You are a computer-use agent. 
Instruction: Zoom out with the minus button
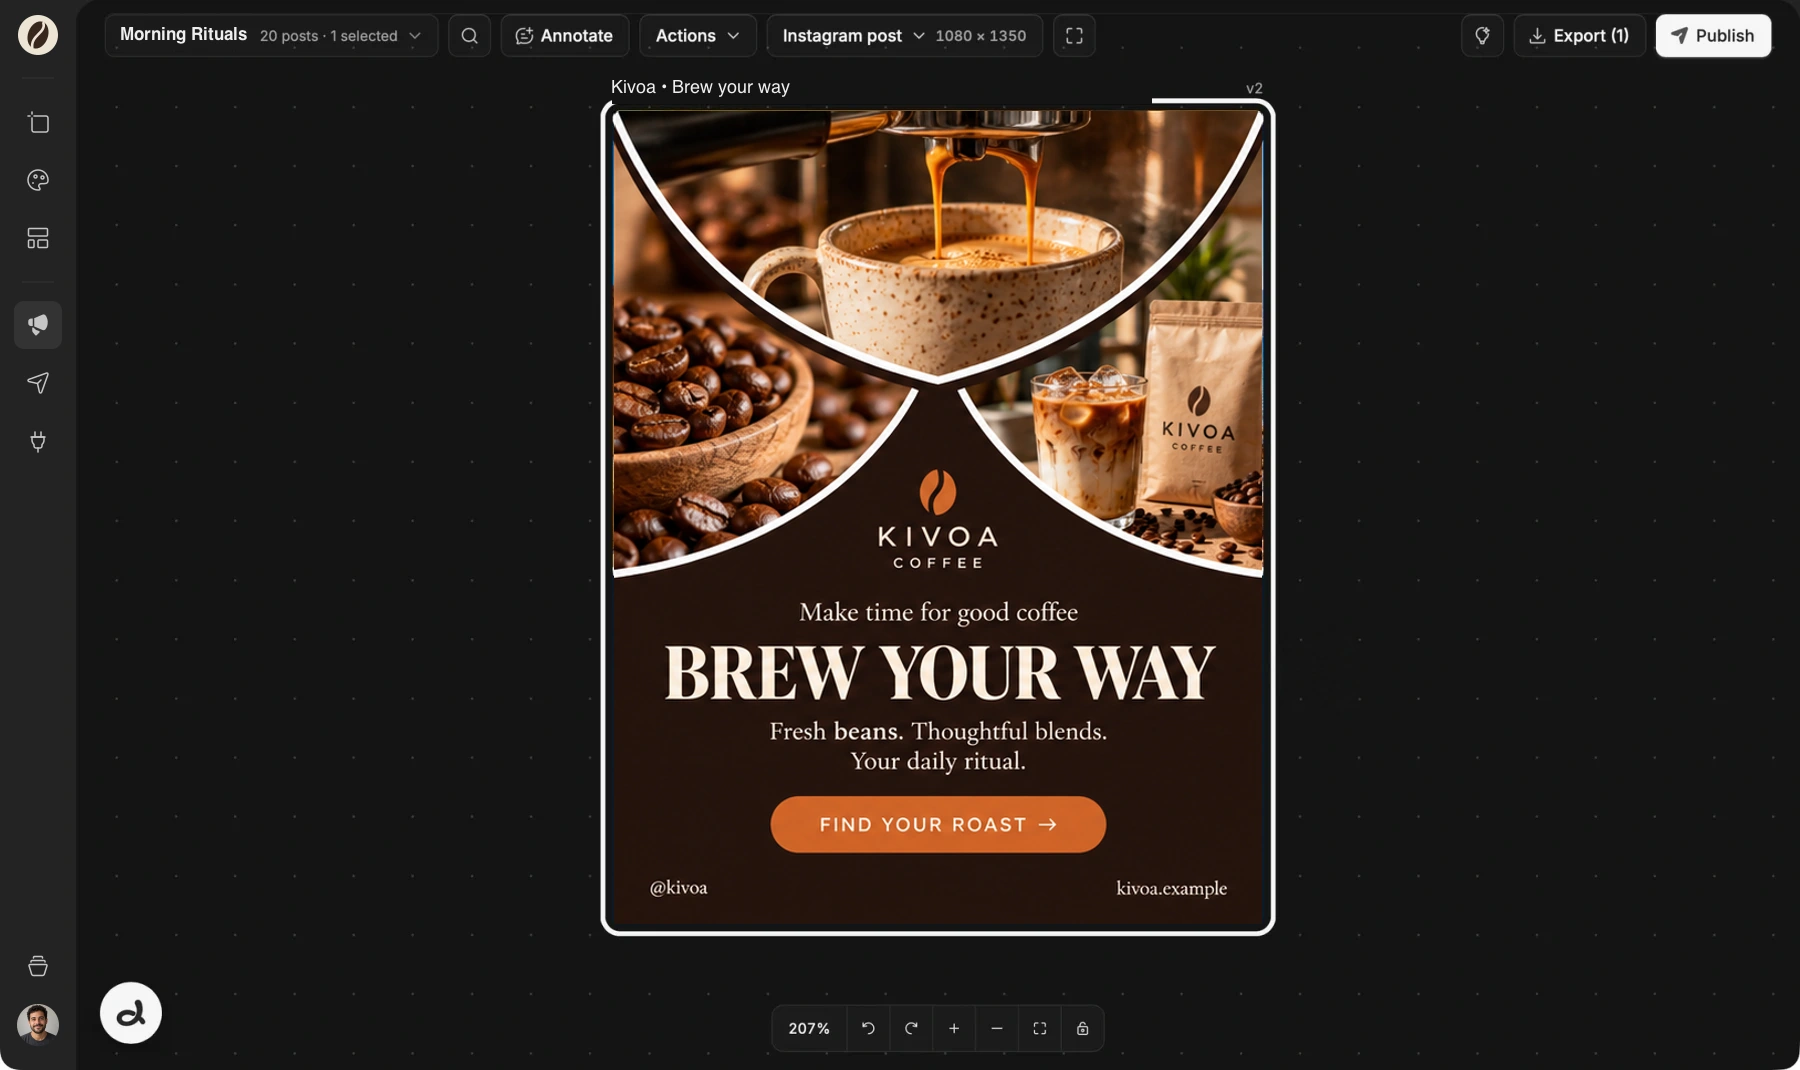[997, 1028]
